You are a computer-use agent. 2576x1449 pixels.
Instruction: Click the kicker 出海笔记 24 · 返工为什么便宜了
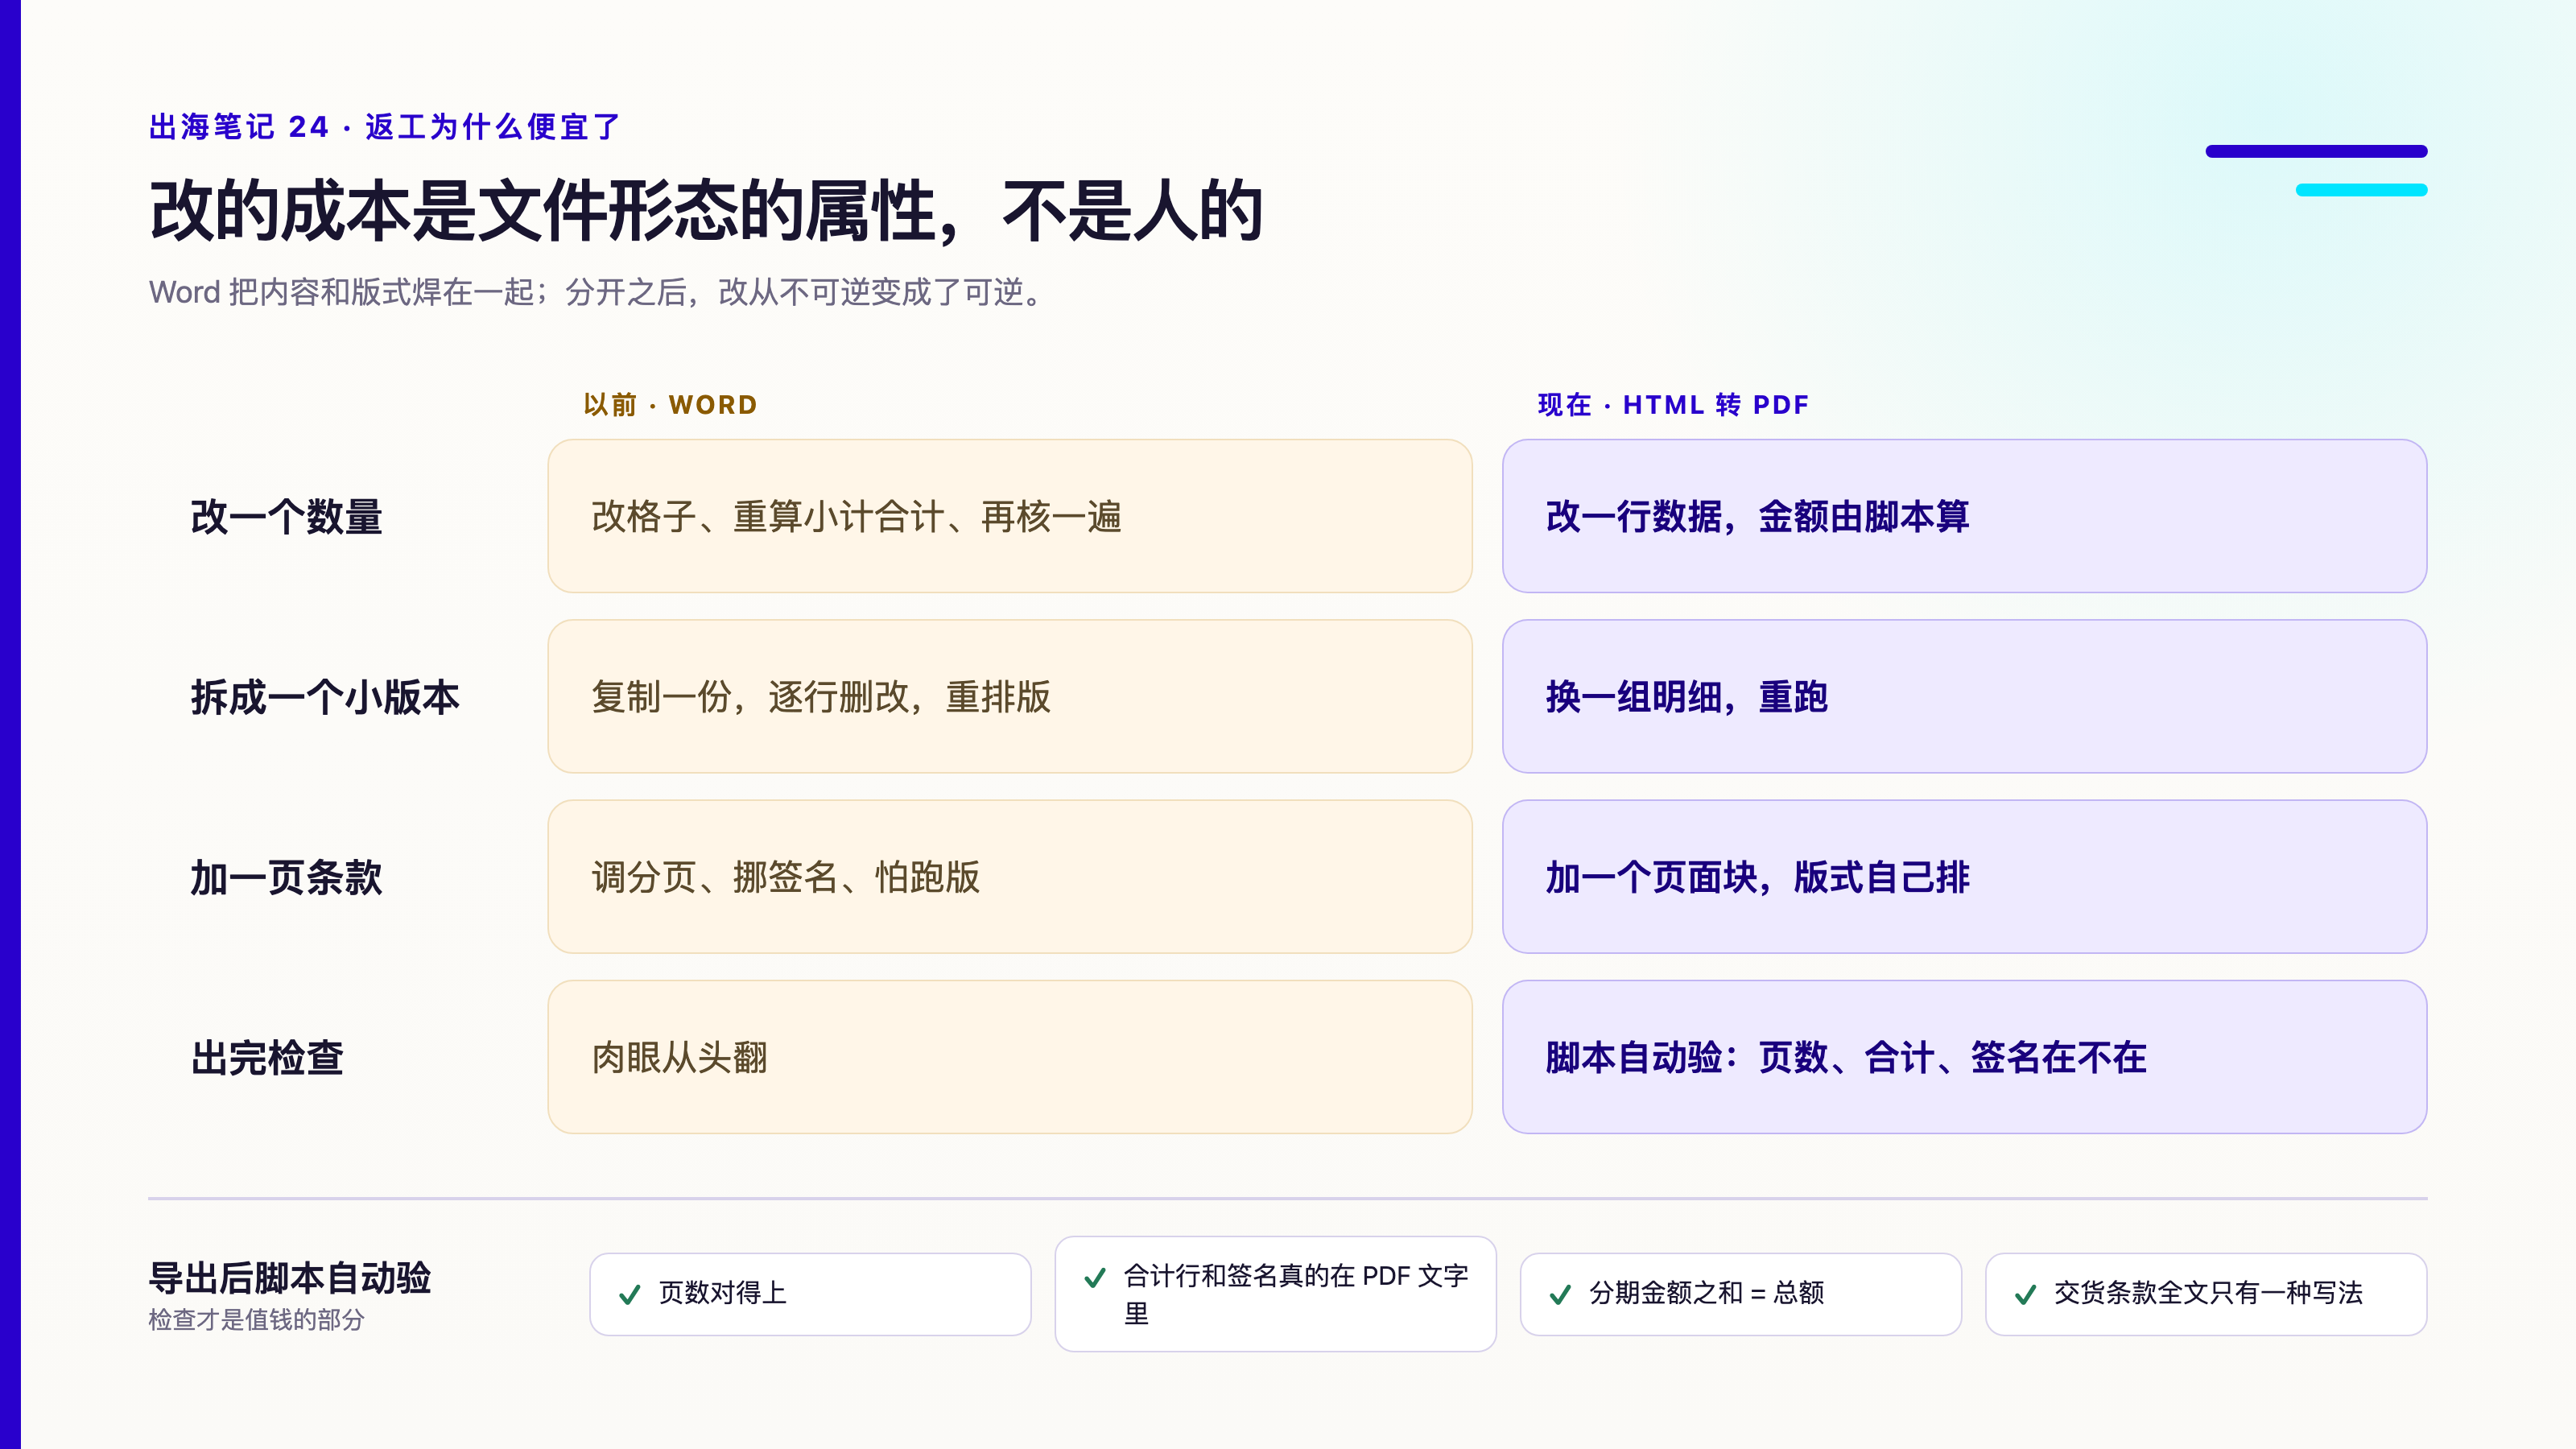point(385,127)
